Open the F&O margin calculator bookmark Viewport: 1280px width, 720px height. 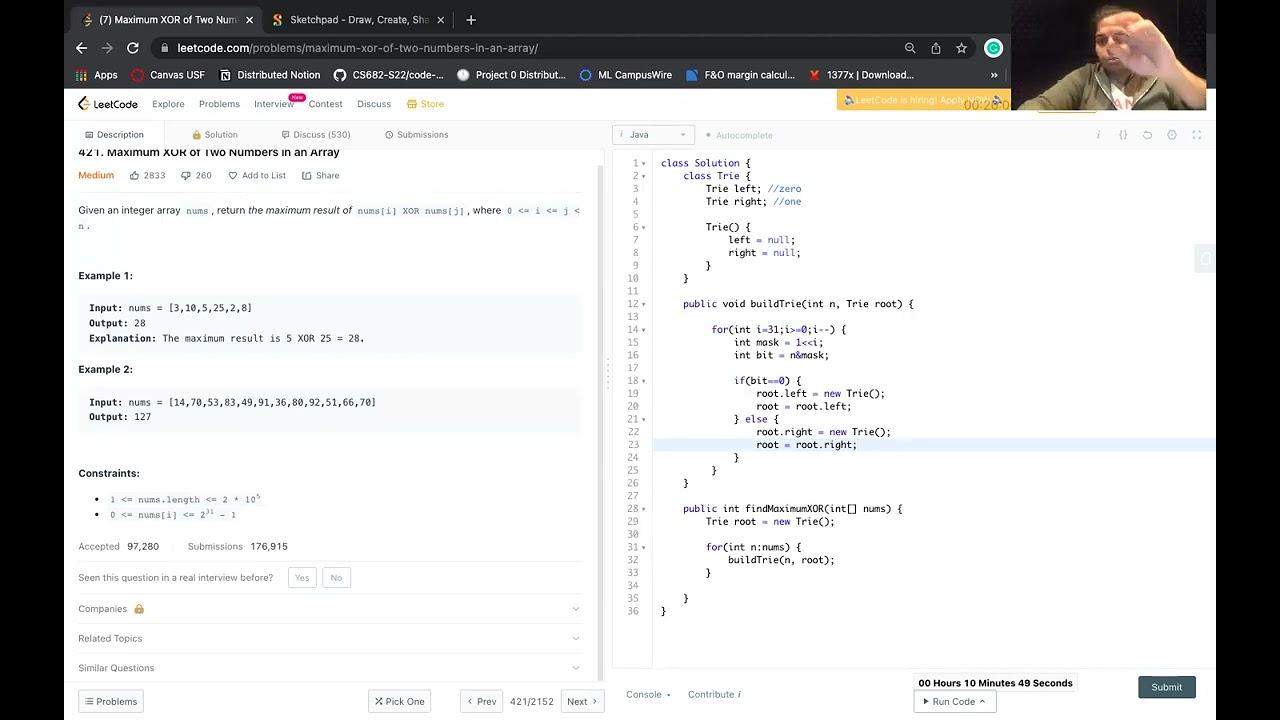(740, 75)
